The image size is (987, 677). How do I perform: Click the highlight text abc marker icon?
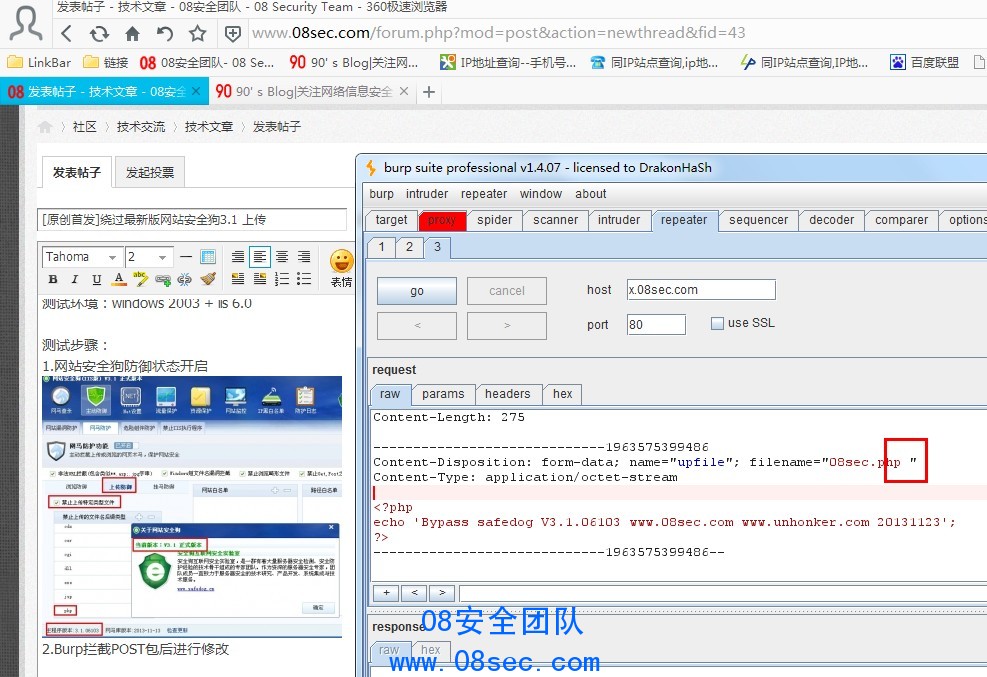pos(140,278)
